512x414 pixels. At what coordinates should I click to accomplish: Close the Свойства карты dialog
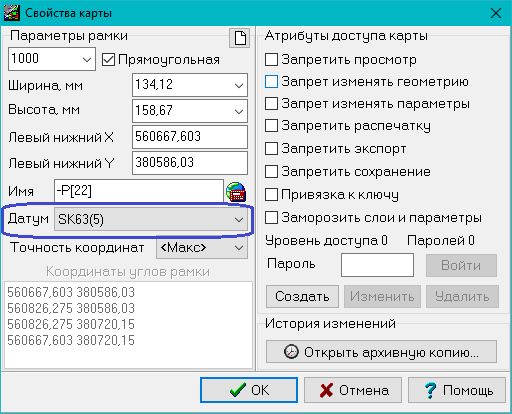(496, 13)
